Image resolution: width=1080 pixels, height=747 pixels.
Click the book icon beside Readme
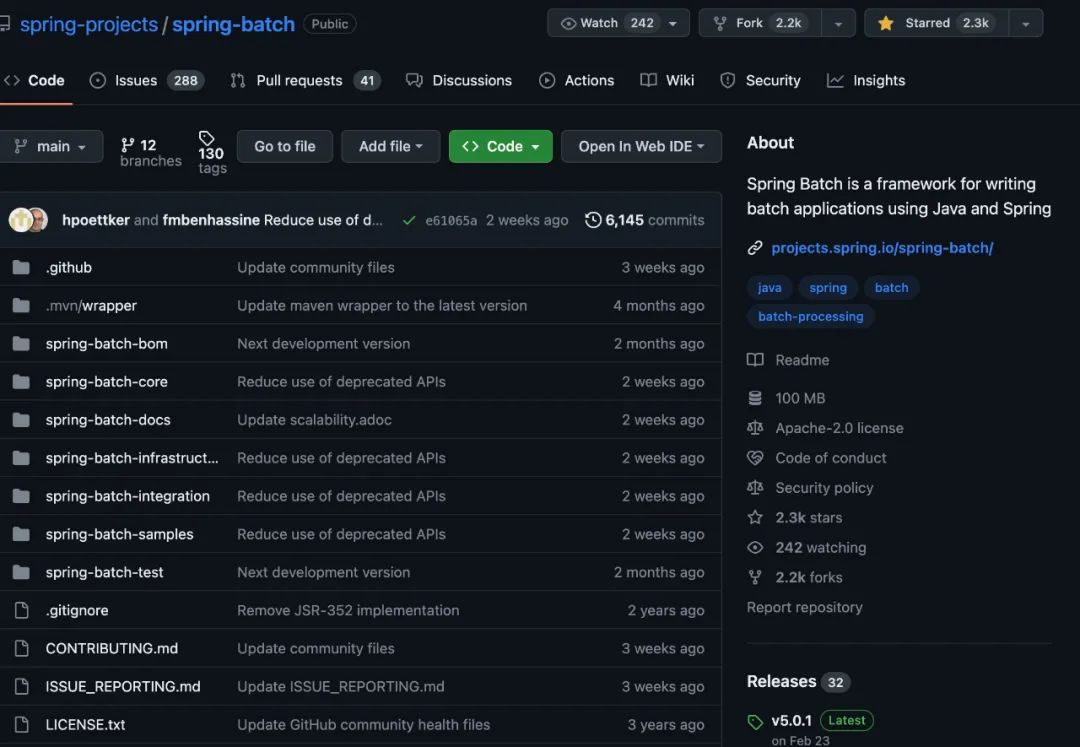tap(755, 360)
